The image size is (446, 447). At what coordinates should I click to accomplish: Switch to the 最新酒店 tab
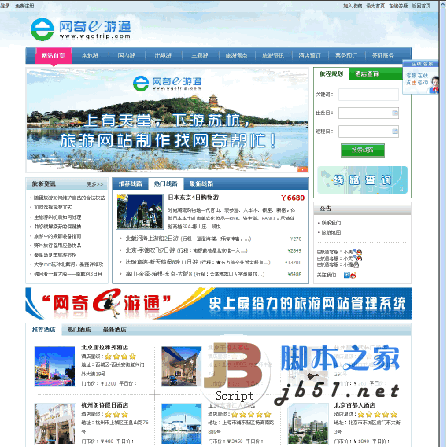coord(114,329)
